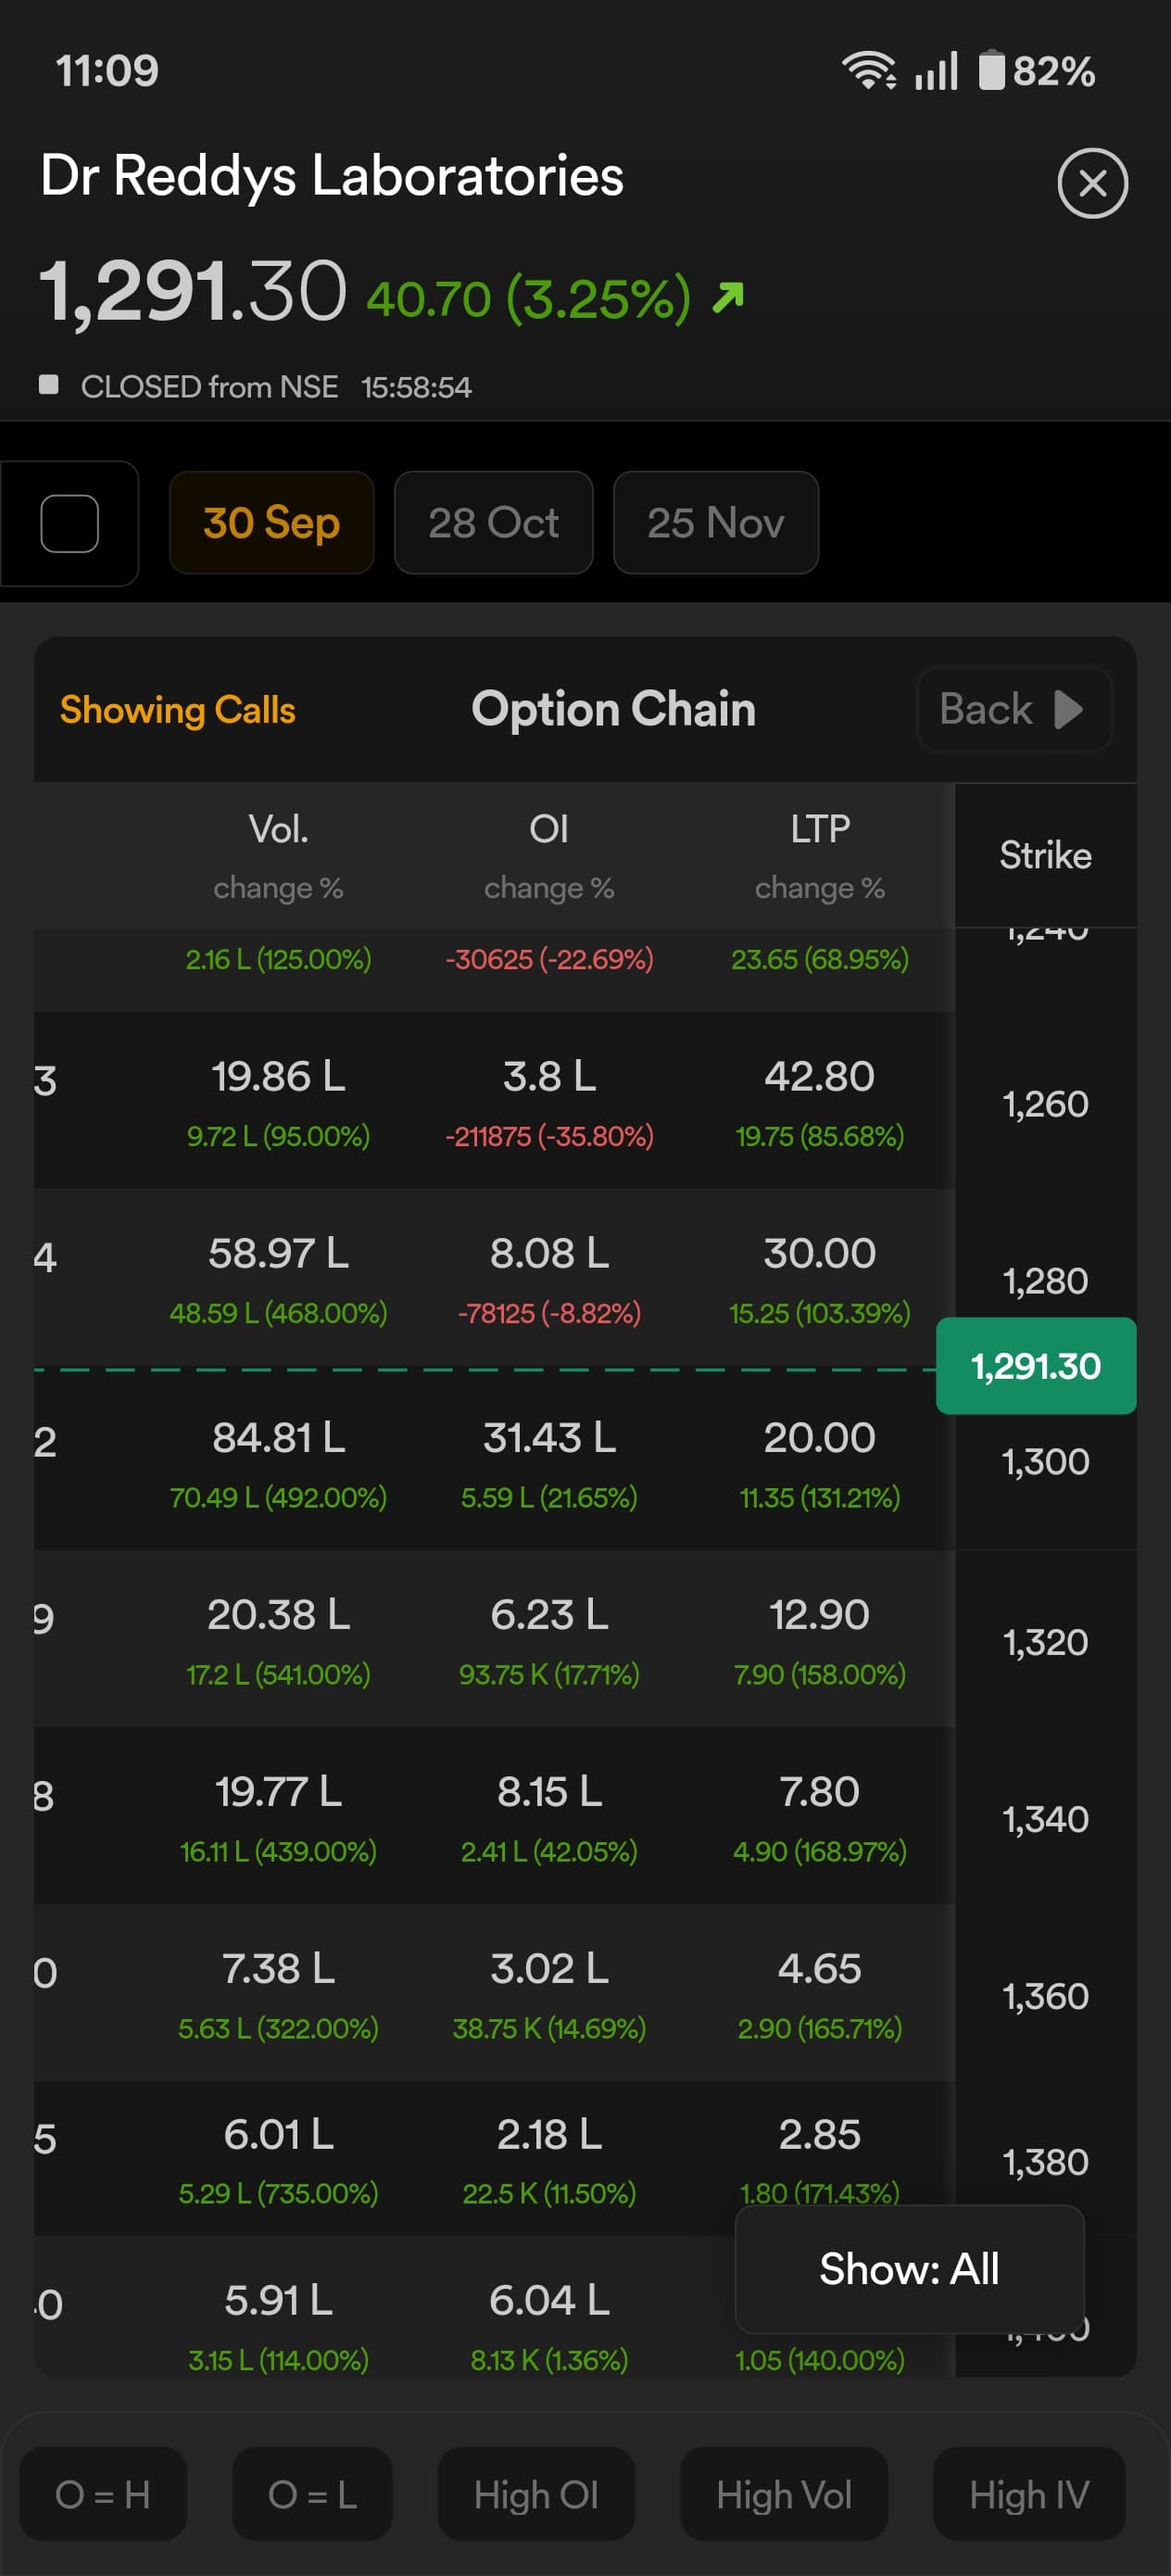Open the Show: All filter dropdown
1171x2576 pixels.
pyautogui.click(x=909, y=2269)
